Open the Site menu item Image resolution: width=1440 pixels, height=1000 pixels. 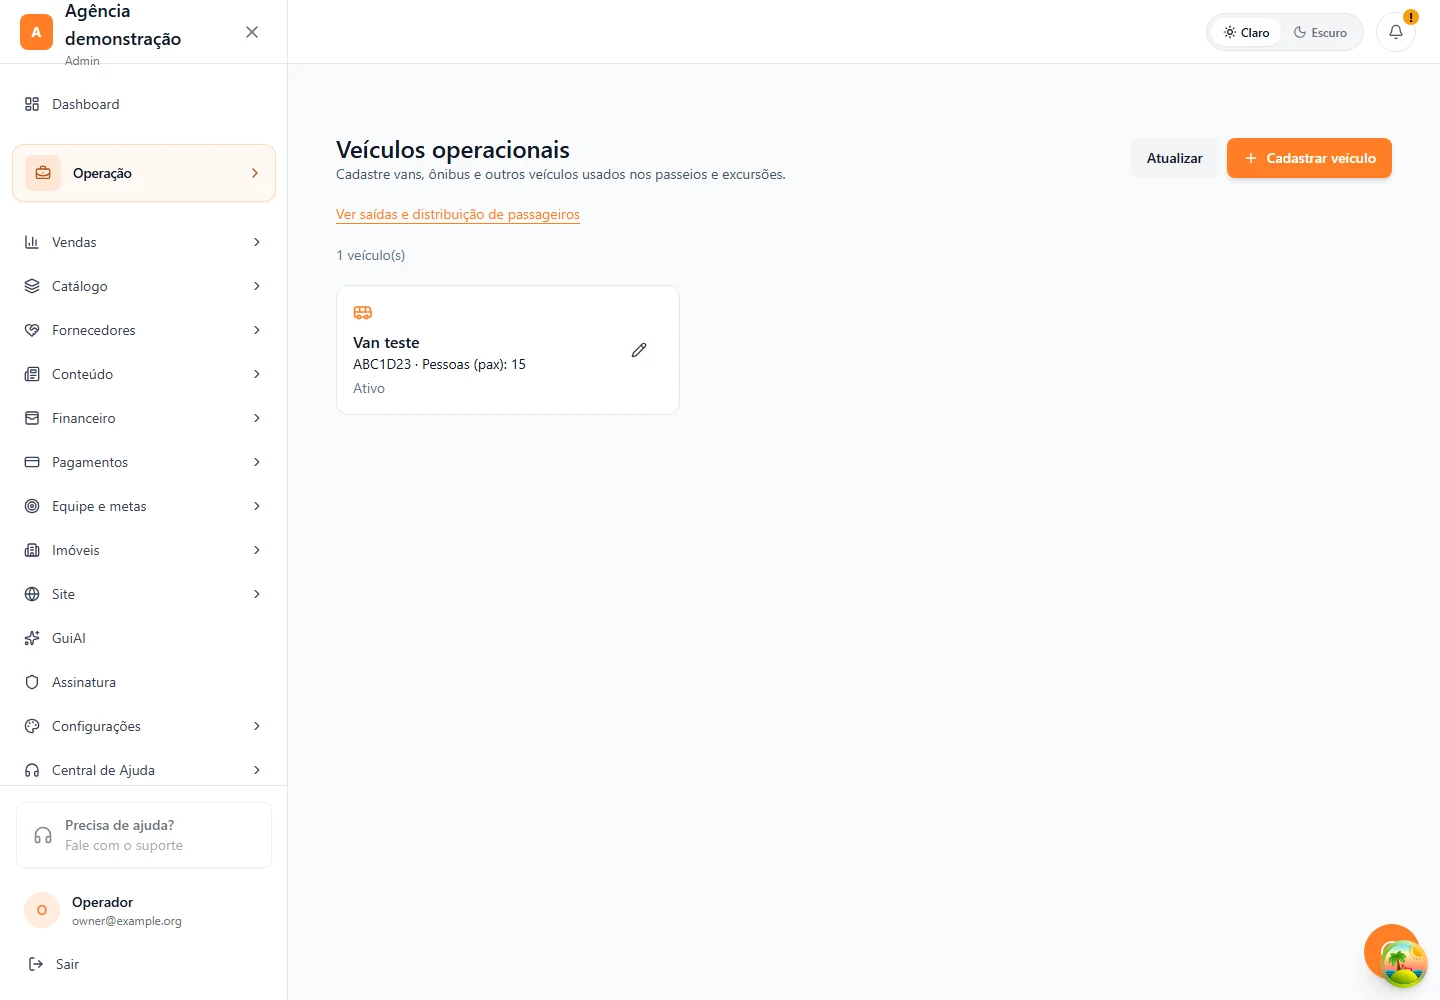(x=144, y=594)
